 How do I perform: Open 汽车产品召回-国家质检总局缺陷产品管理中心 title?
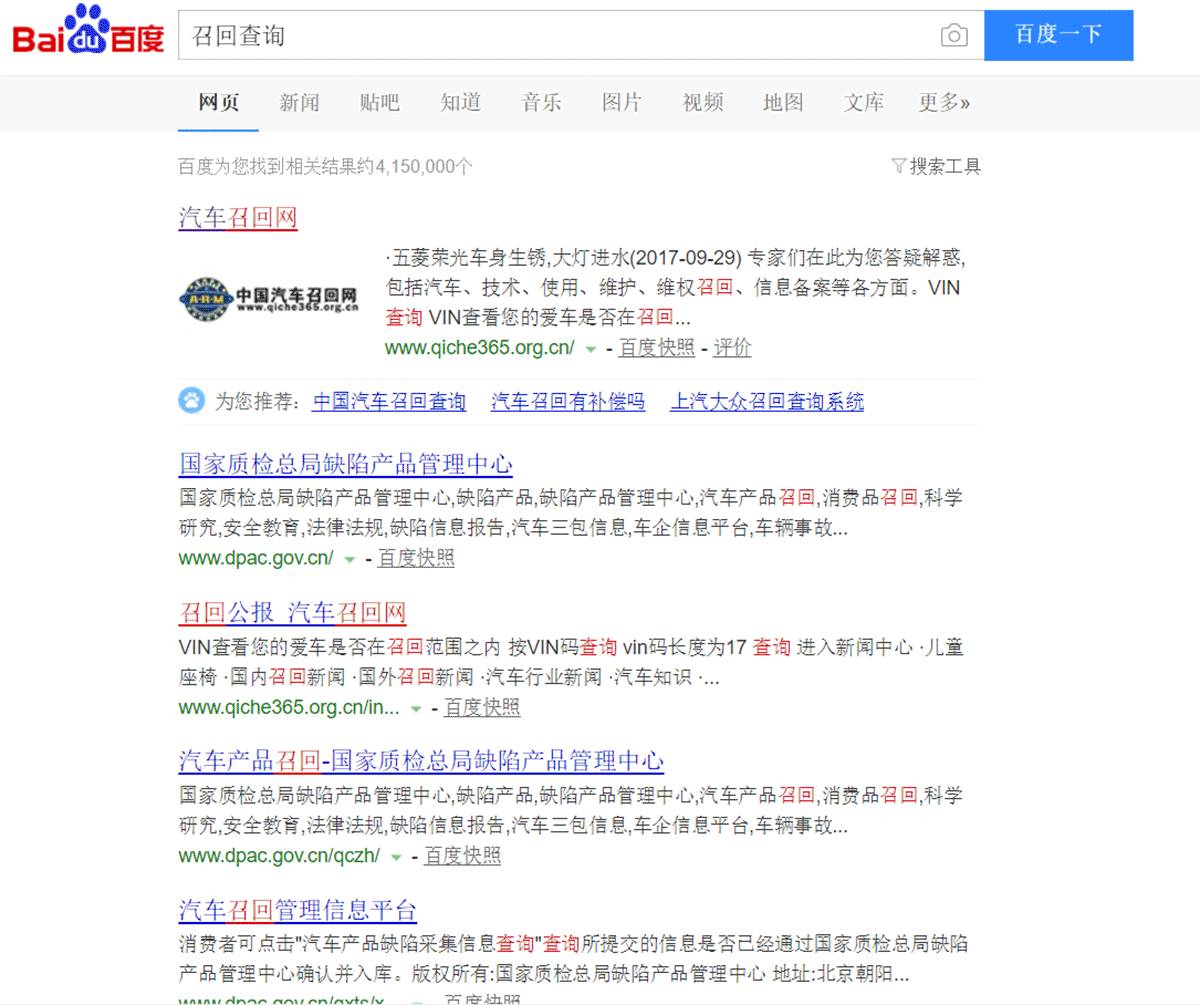click(x=421, y=761)
